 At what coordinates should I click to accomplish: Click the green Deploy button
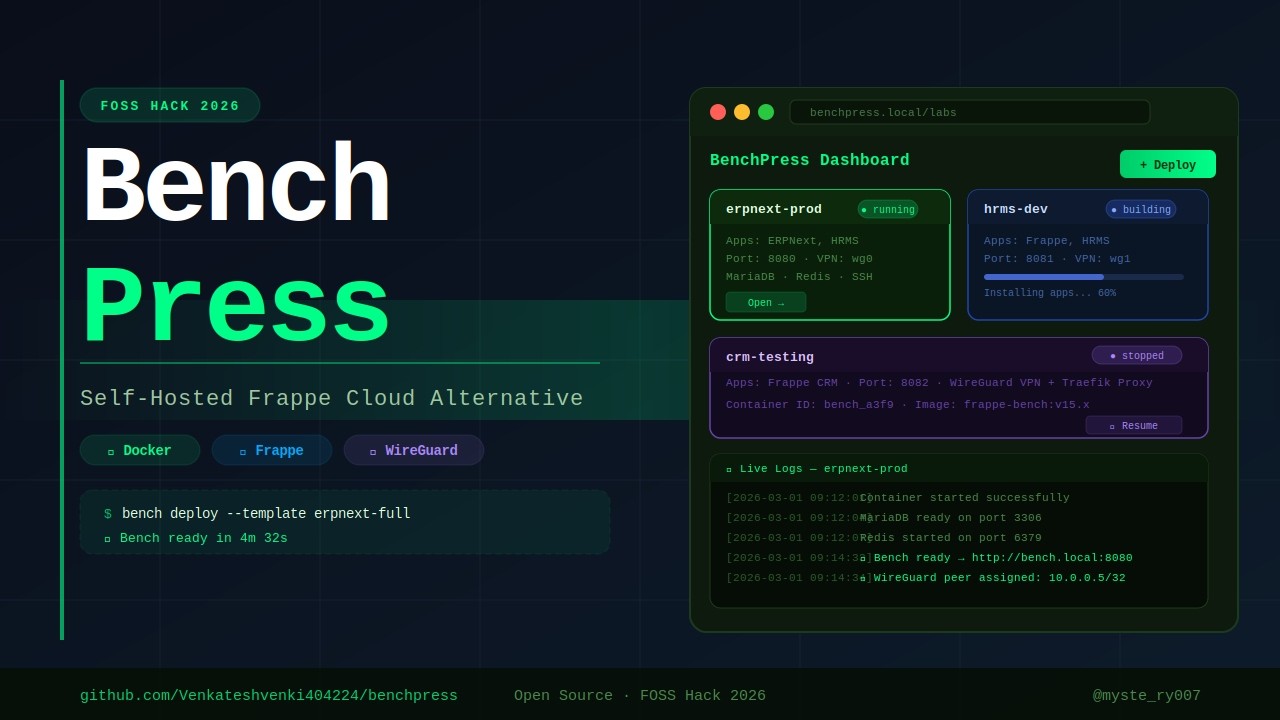tap(1168, 164)
